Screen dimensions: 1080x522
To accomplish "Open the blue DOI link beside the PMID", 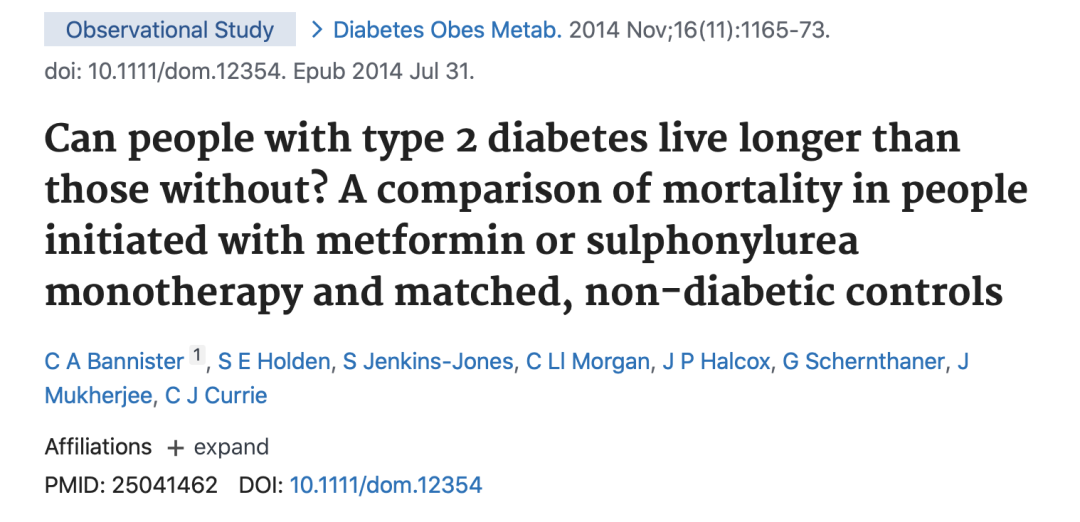I will 385,486.
